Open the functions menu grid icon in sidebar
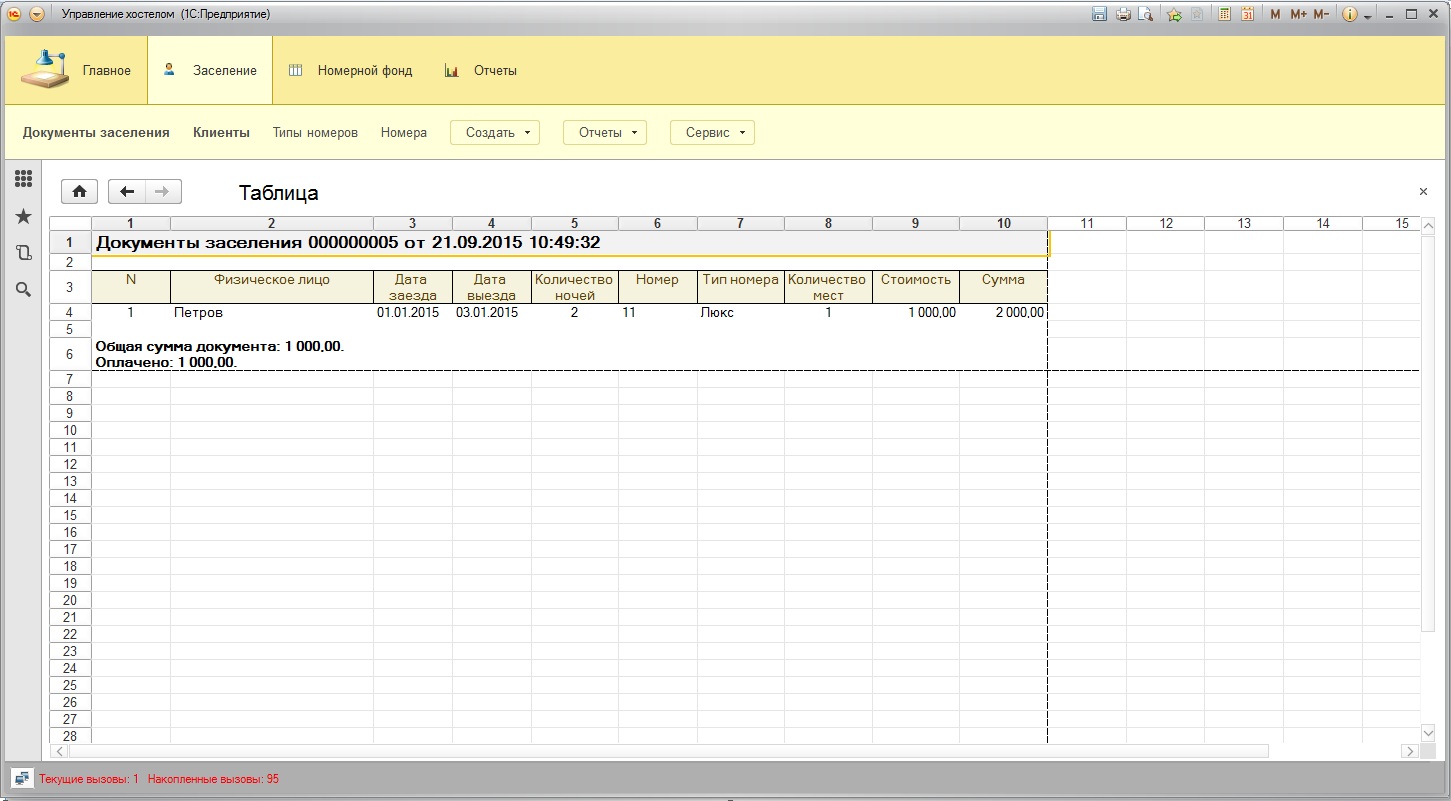 [23, 179]
